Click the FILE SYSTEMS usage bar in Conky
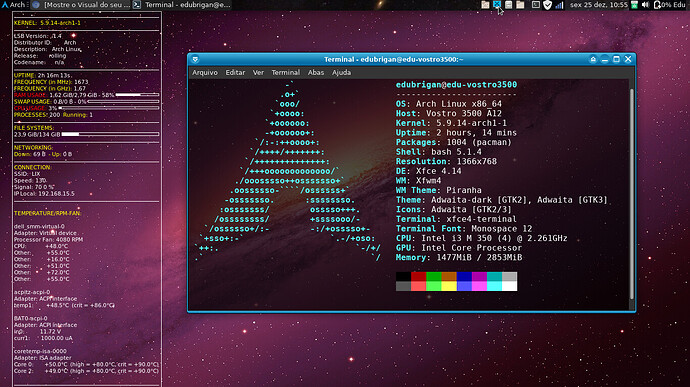 click(x=110, y=134)
